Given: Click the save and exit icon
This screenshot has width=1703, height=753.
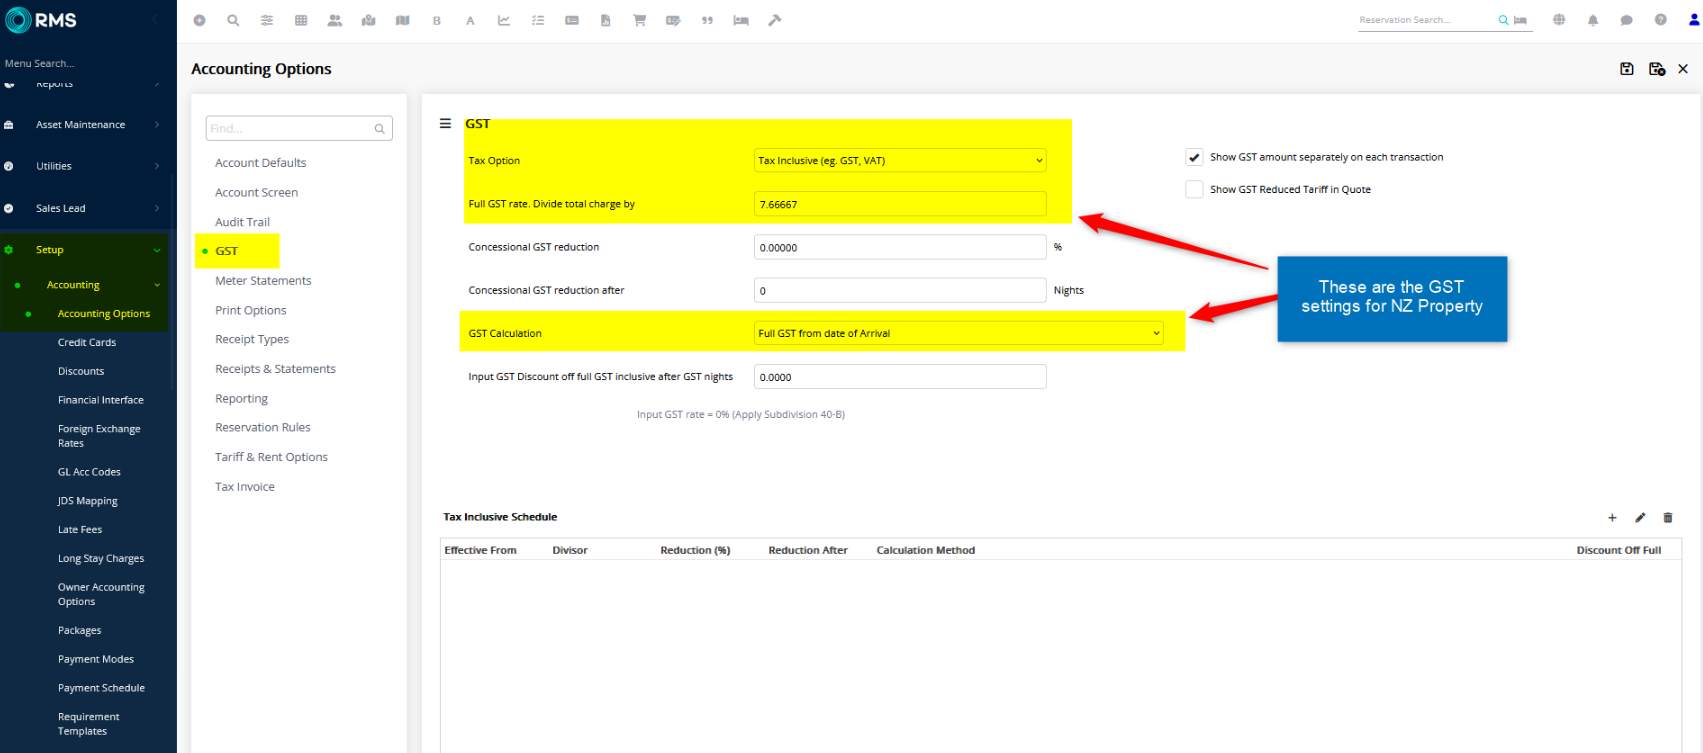Looking at the screenshot, I should [1657, 69].
